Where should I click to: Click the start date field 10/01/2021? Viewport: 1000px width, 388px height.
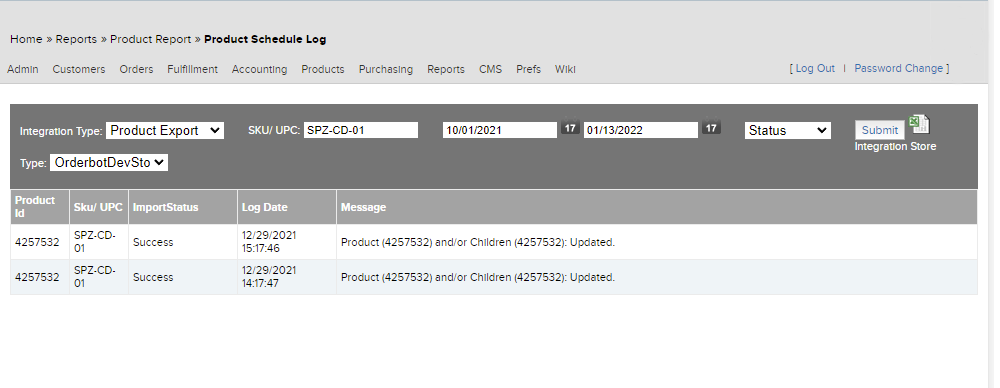pyautogui.click(x=500, y=130)
